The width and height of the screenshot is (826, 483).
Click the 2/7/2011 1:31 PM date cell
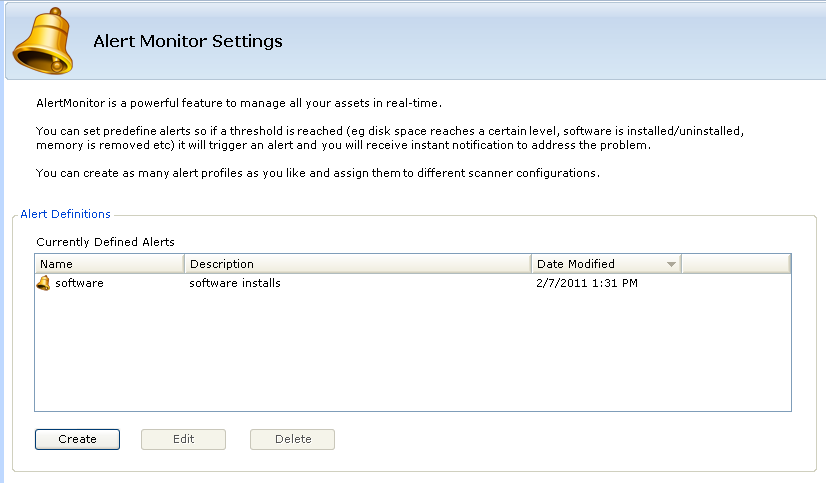coord(587,283)
